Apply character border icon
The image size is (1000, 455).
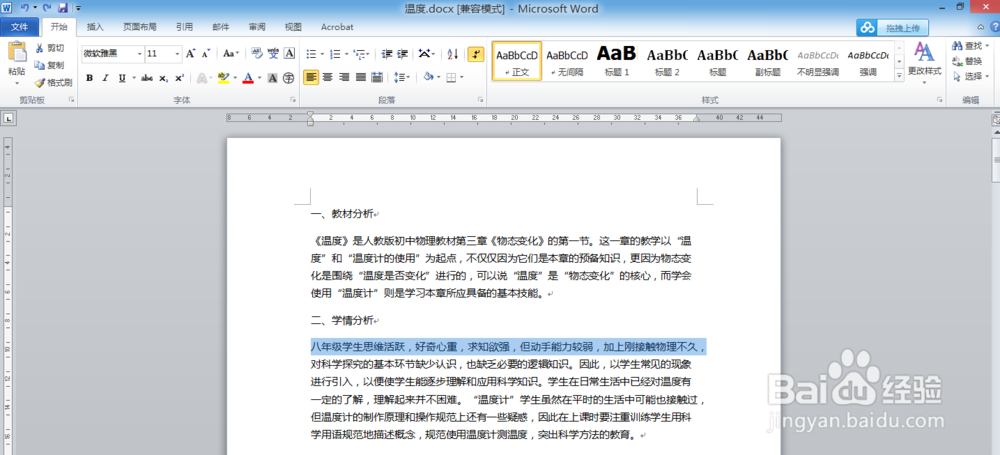point(289,54)
